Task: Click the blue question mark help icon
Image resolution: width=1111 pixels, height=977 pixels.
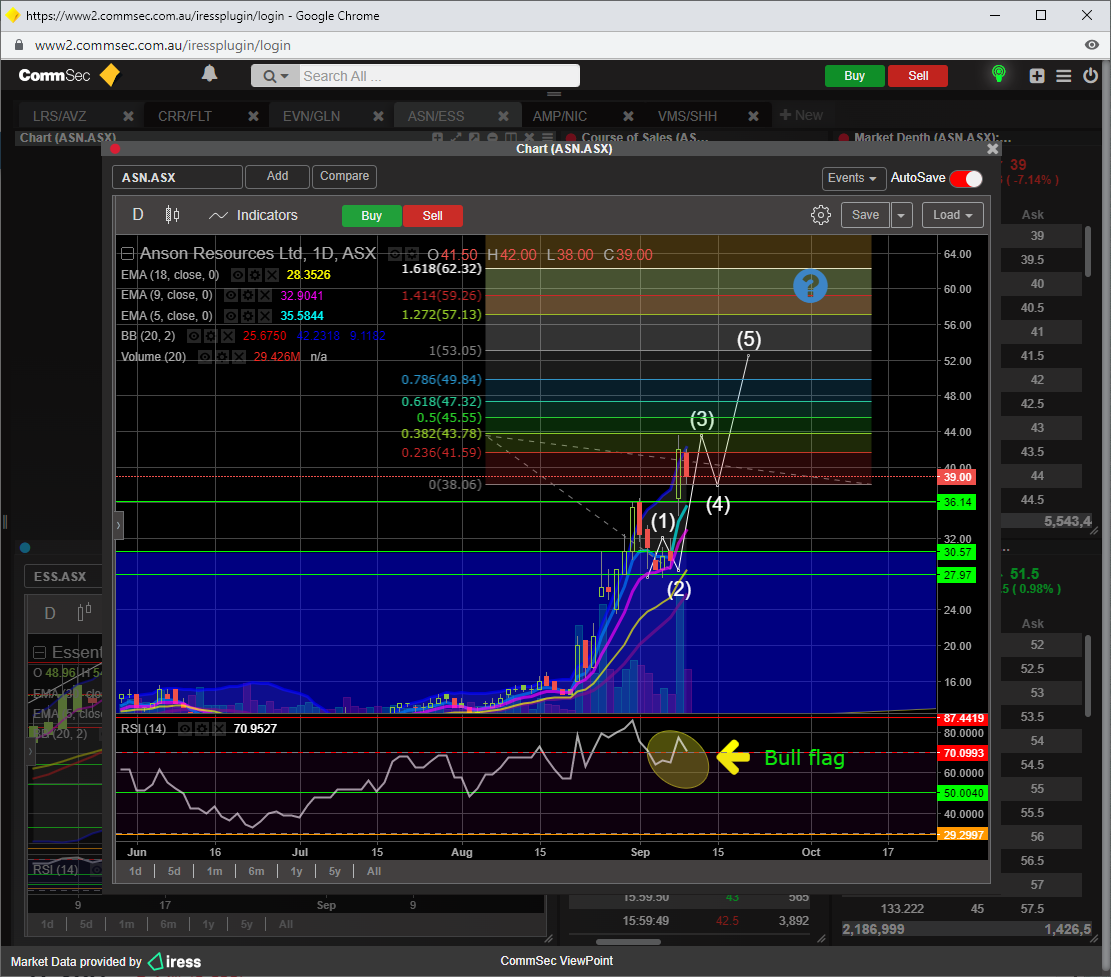Action: point(810,287)
